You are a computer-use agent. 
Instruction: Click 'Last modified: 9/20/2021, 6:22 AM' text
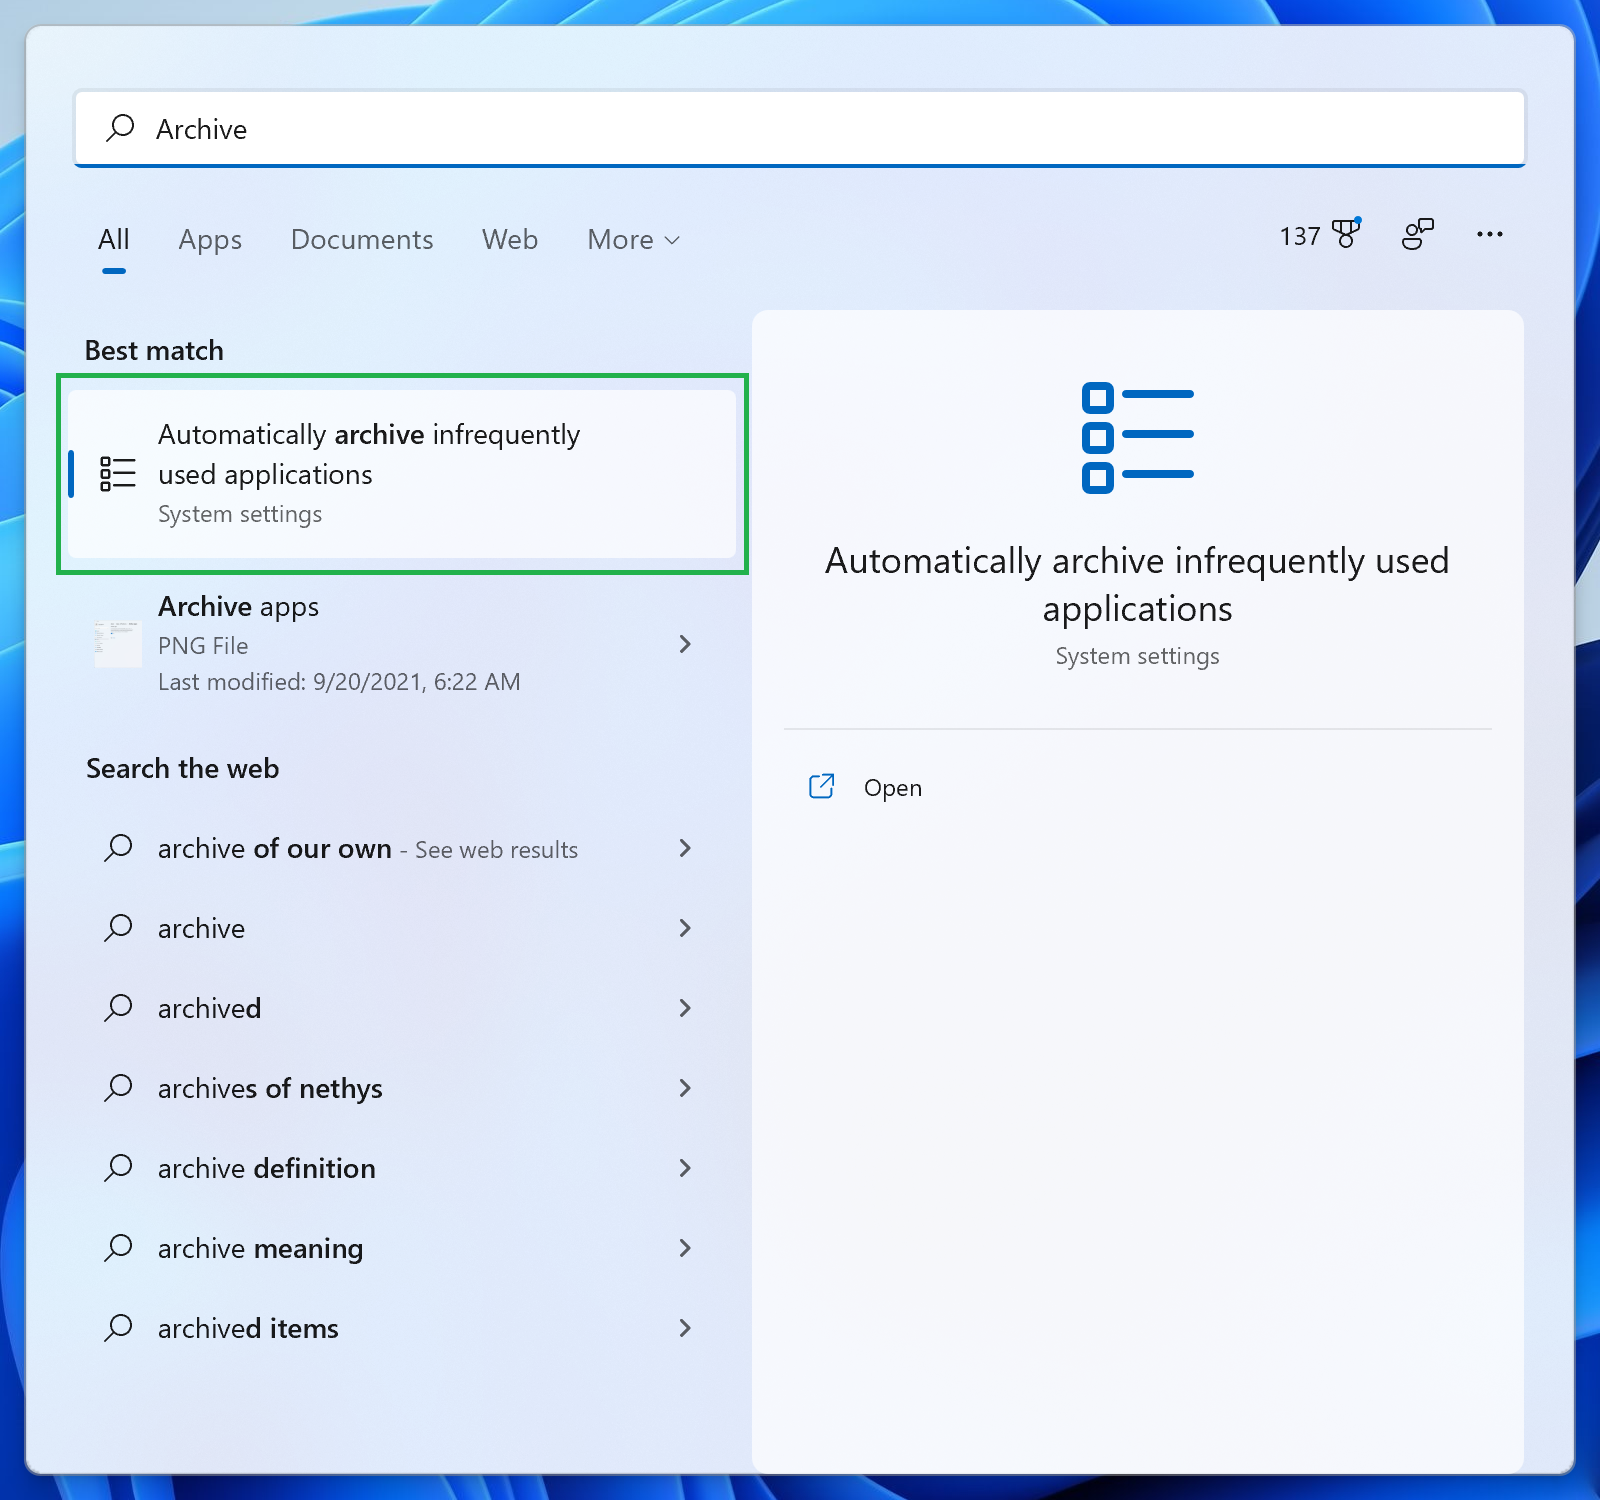coord(339,682)
